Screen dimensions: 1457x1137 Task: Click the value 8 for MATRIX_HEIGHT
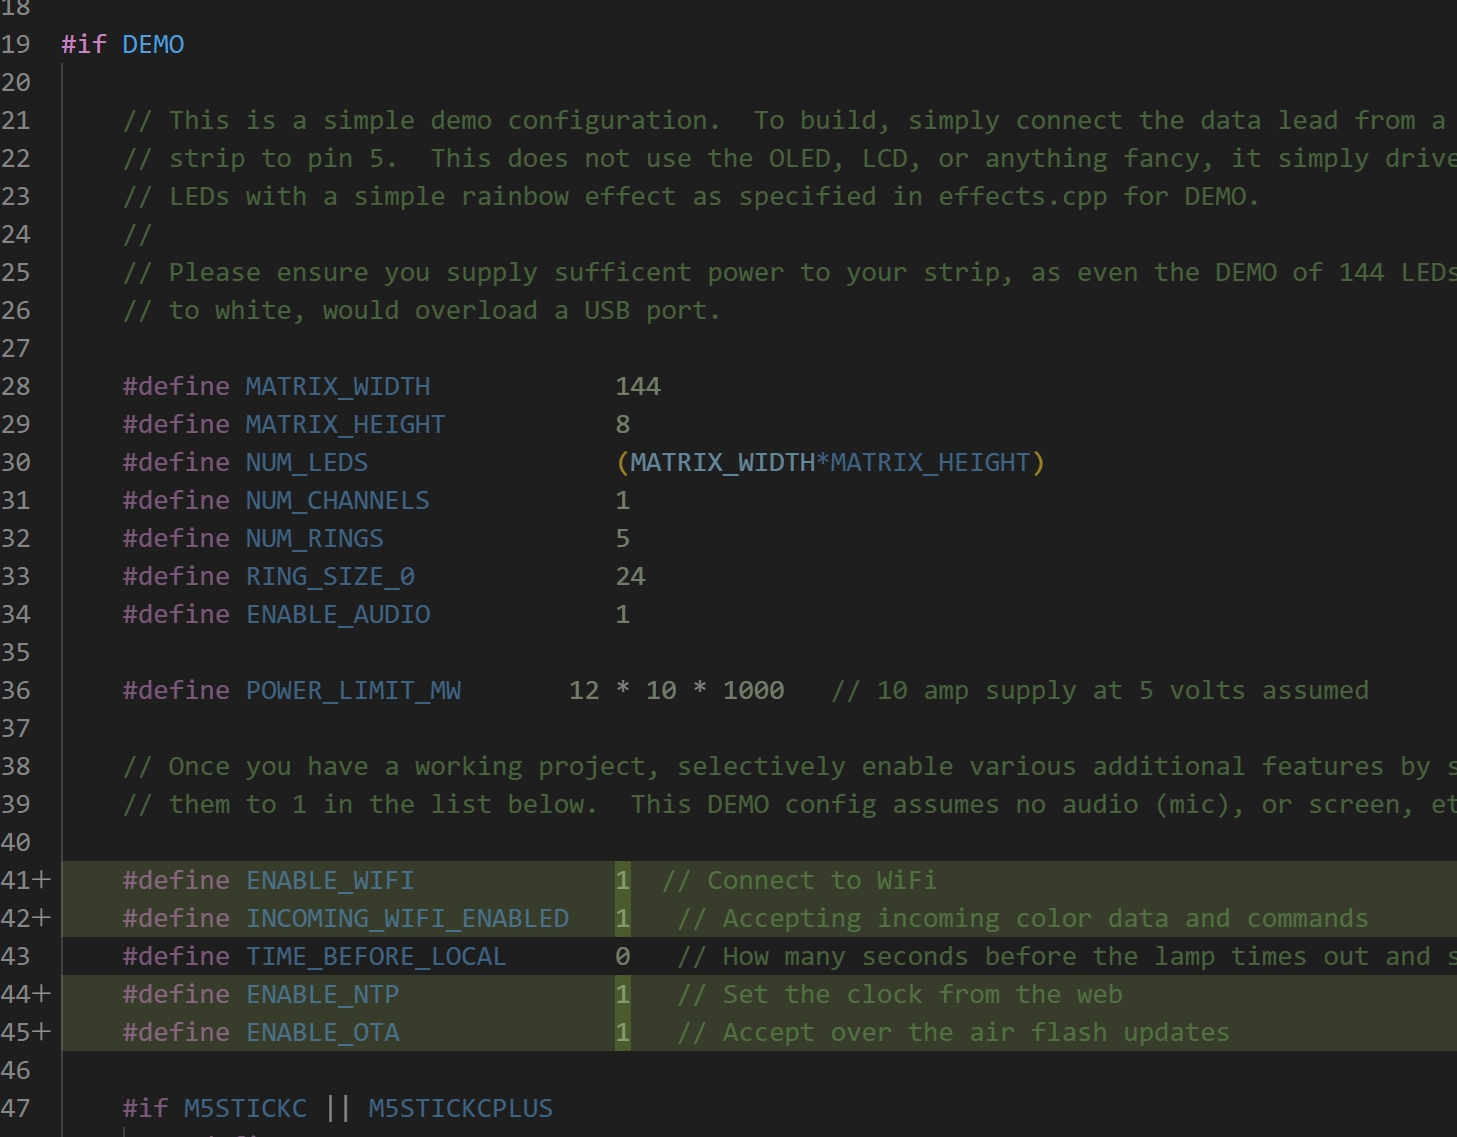point(623,425)
